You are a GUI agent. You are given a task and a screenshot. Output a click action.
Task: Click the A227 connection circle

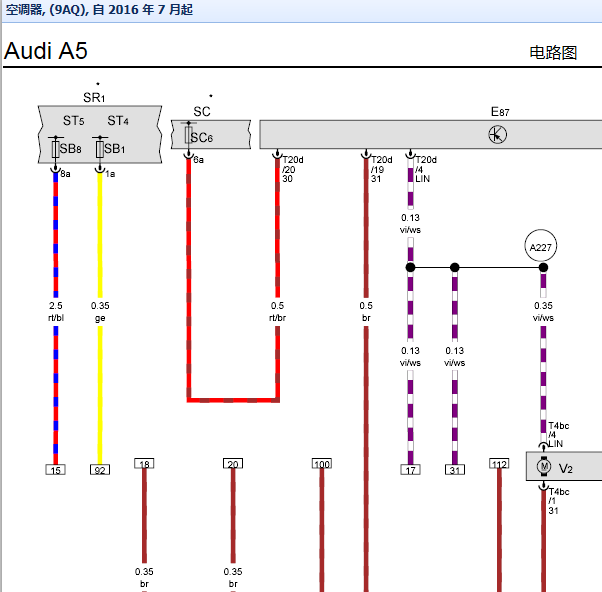pos(541,246)
